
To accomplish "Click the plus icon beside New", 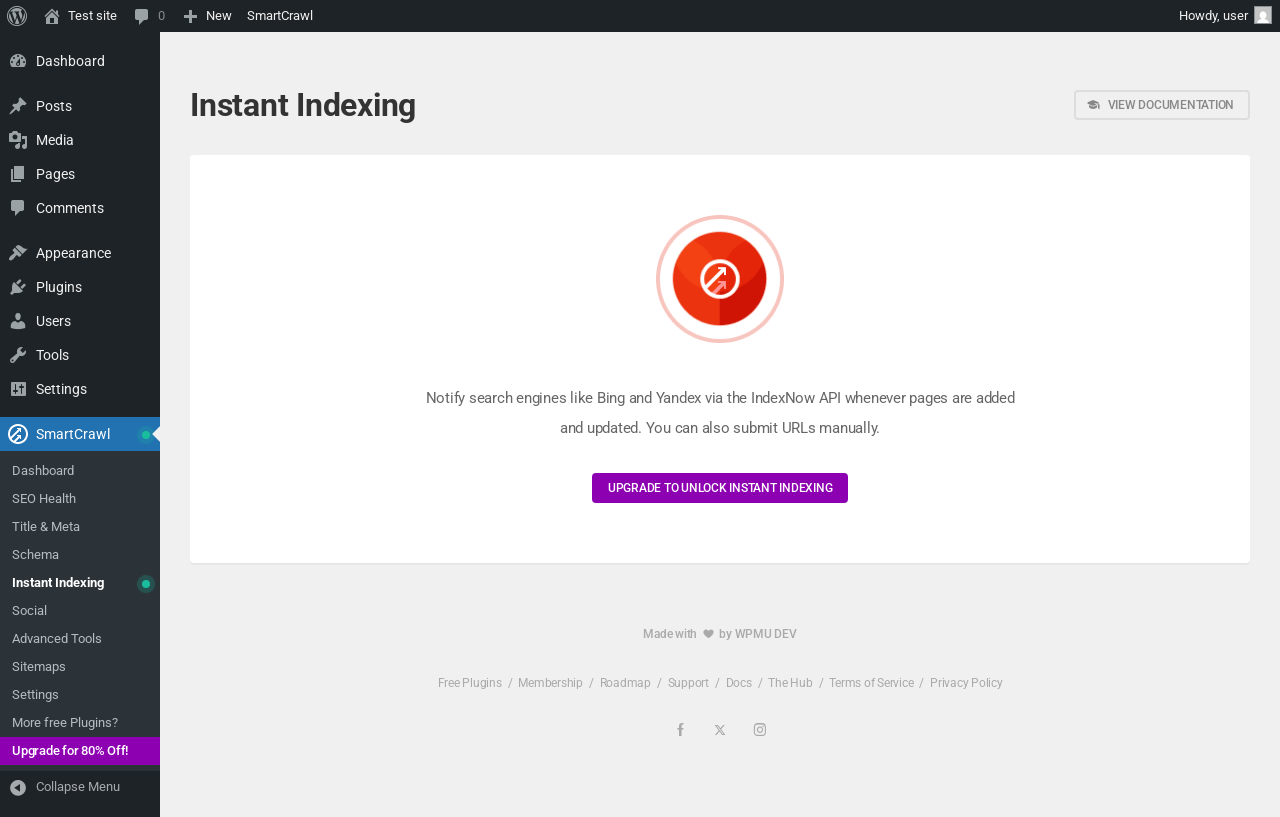I will pos(191,16).
